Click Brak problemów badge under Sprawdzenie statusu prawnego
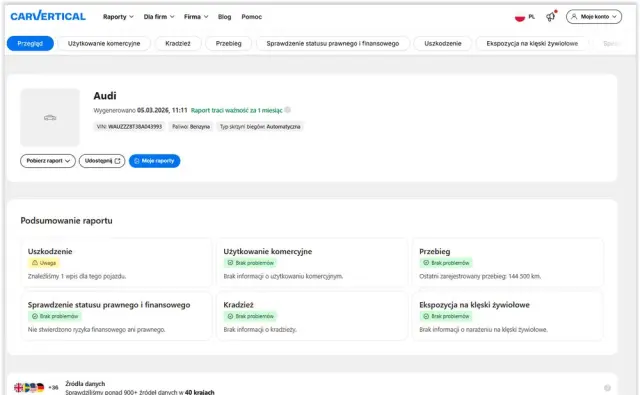 (54, 316)
